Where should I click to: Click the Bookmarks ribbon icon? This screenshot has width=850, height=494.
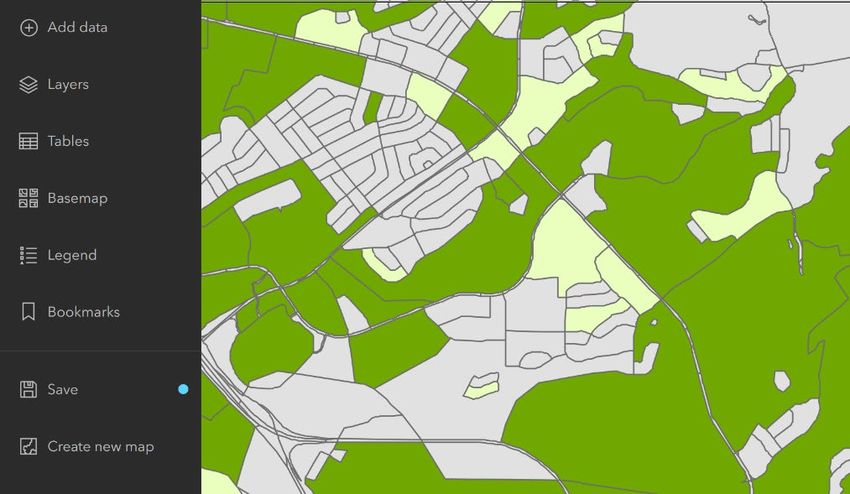pos(29,312)
